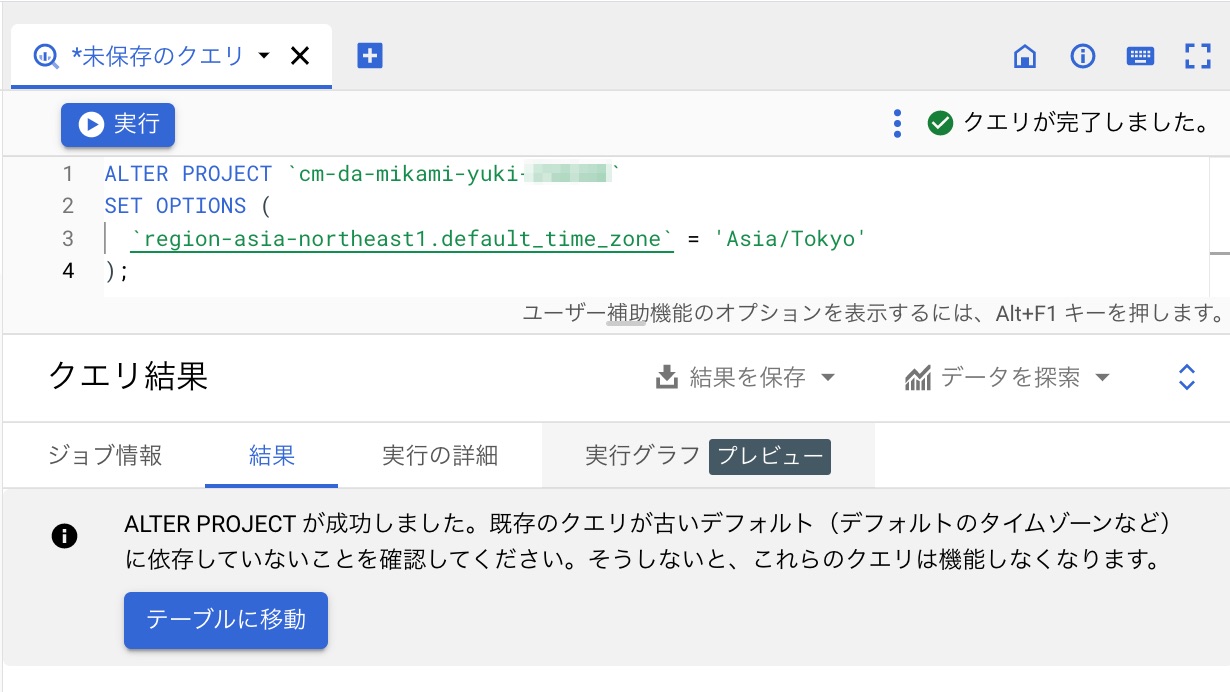Viewport: 1230px width, 692px height.
Task: Open the three-dot query options menu
Action: click(897, 124)
